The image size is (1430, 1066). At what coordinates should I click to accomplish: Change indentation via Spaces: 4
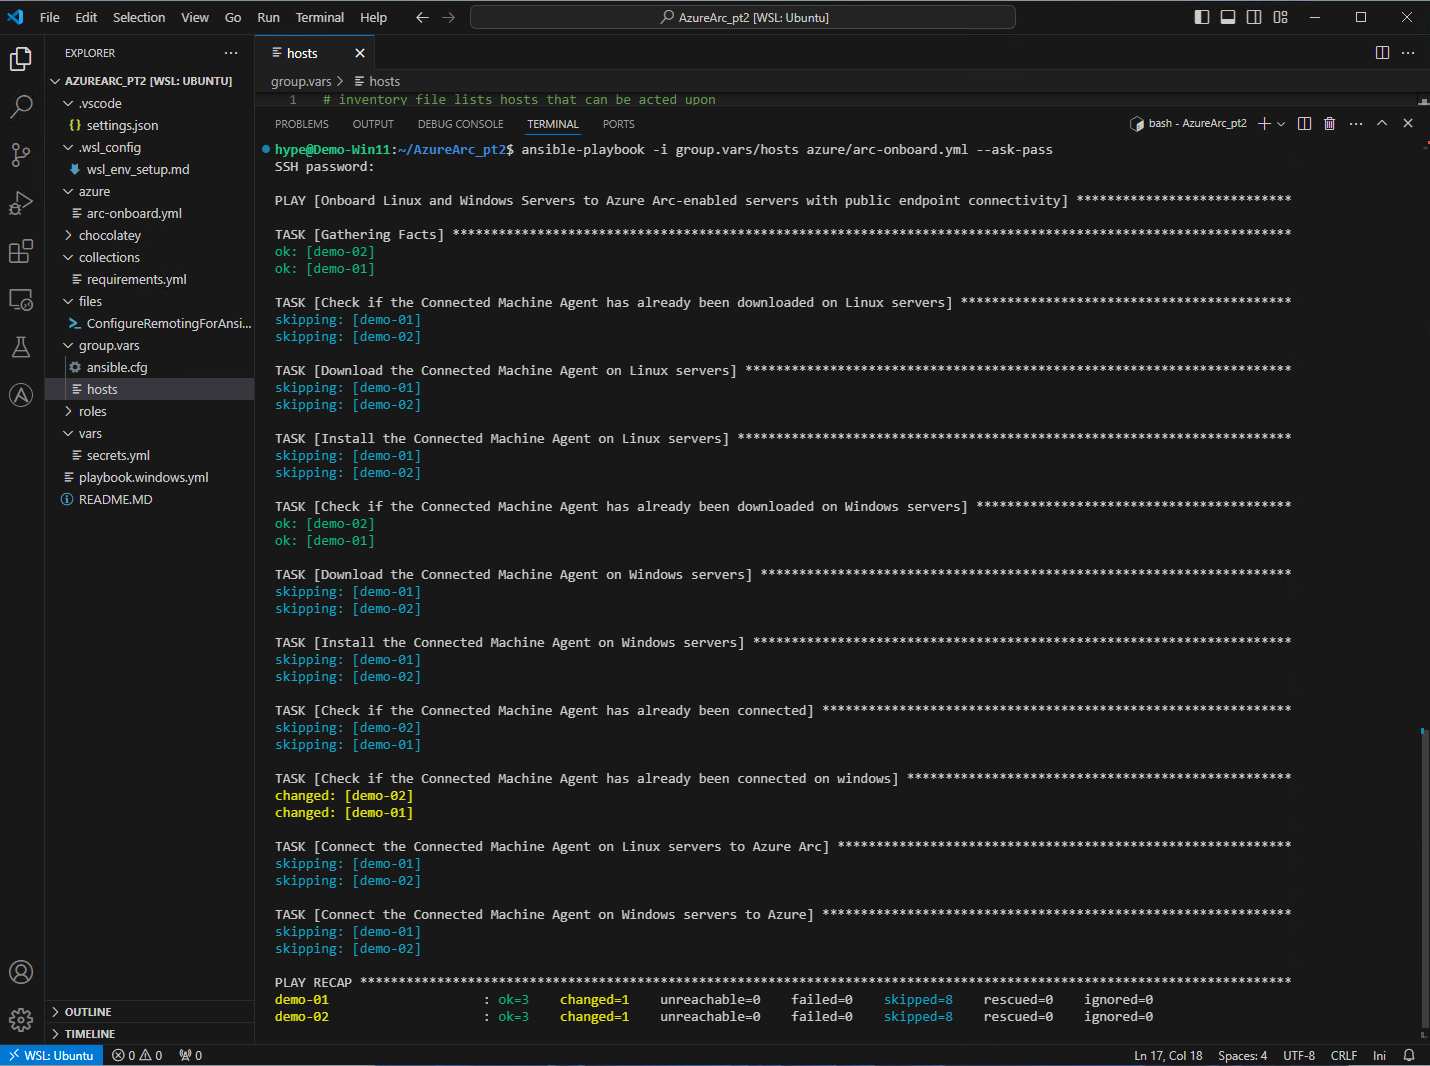coord(1242,1055)
